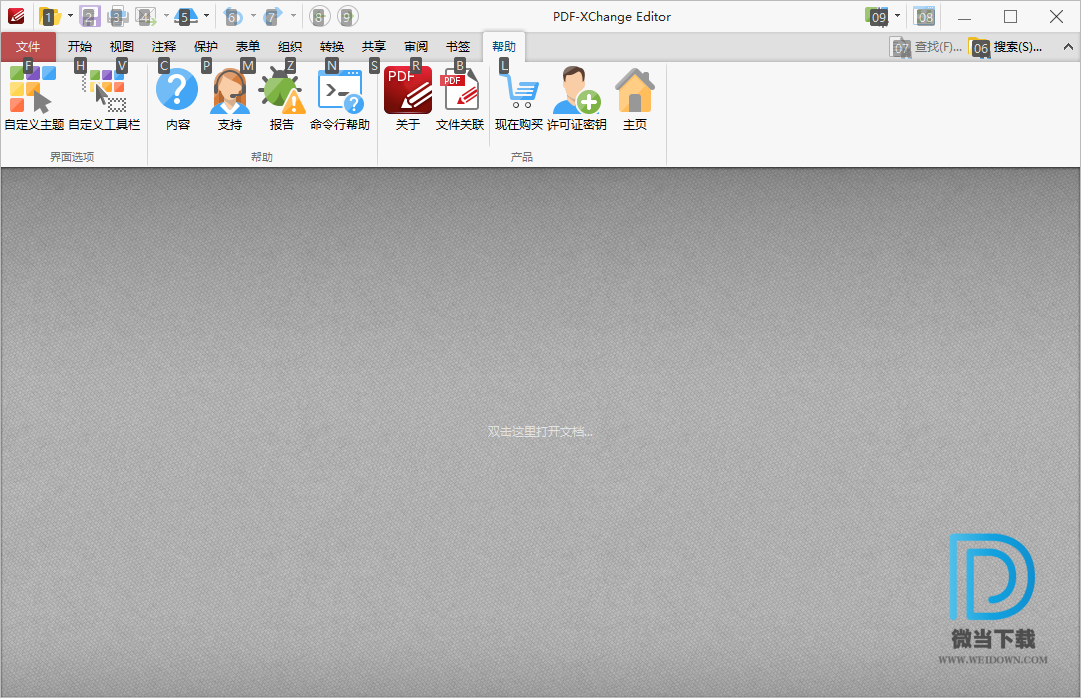1081x698 pixels.
Task: Click the window layout icon labeled 08
Action: tap(925, 16)
